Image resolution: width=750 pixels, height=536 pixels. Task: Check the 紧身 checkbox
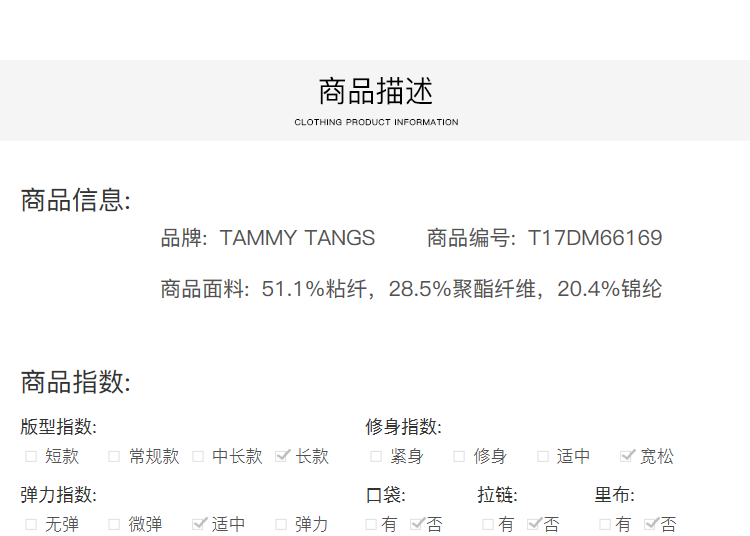tap(376, 456)
